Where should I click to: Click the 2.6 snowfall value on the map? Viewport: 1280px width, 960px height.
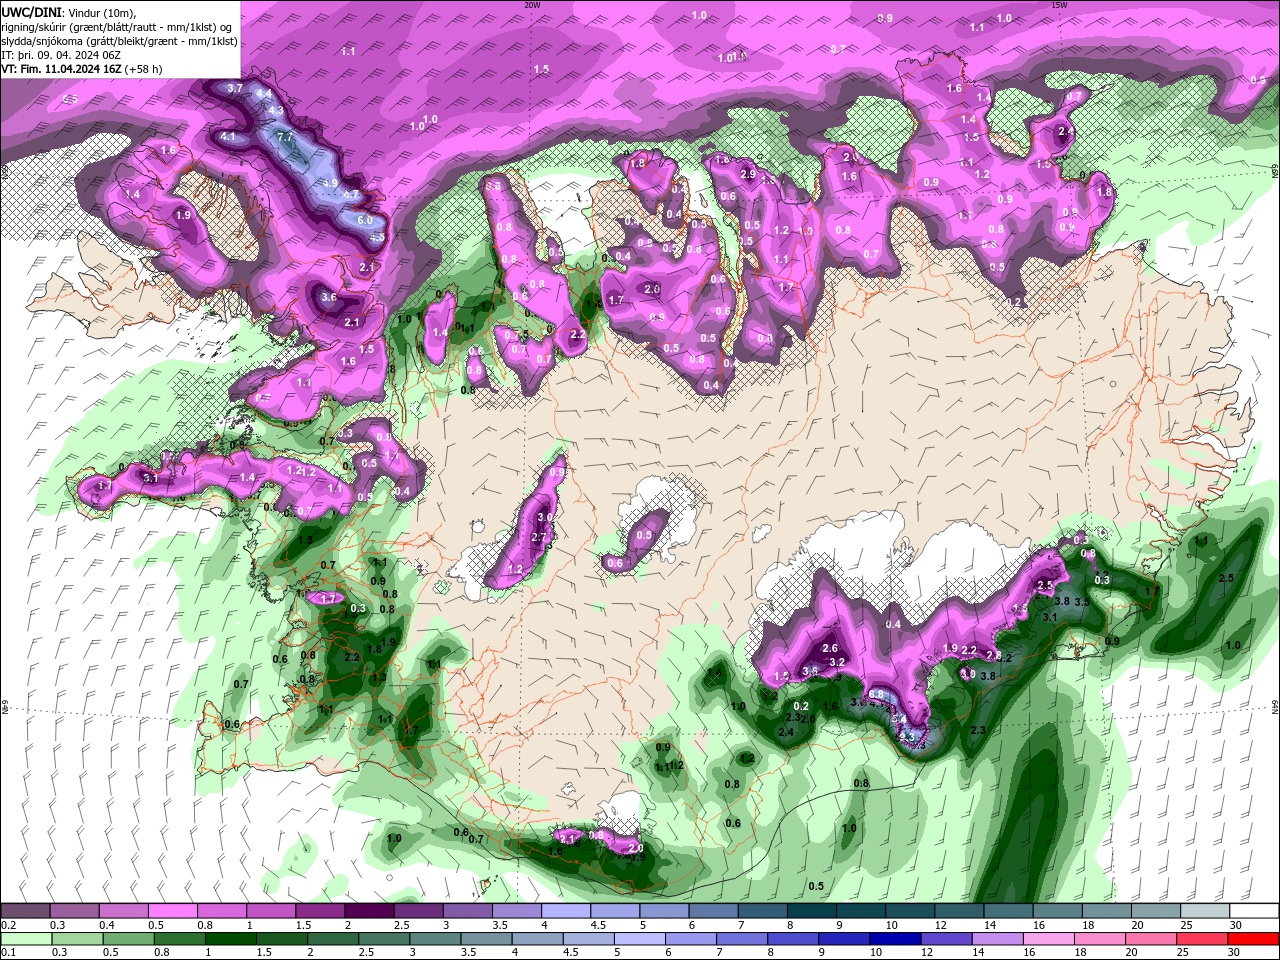(830, 649)
